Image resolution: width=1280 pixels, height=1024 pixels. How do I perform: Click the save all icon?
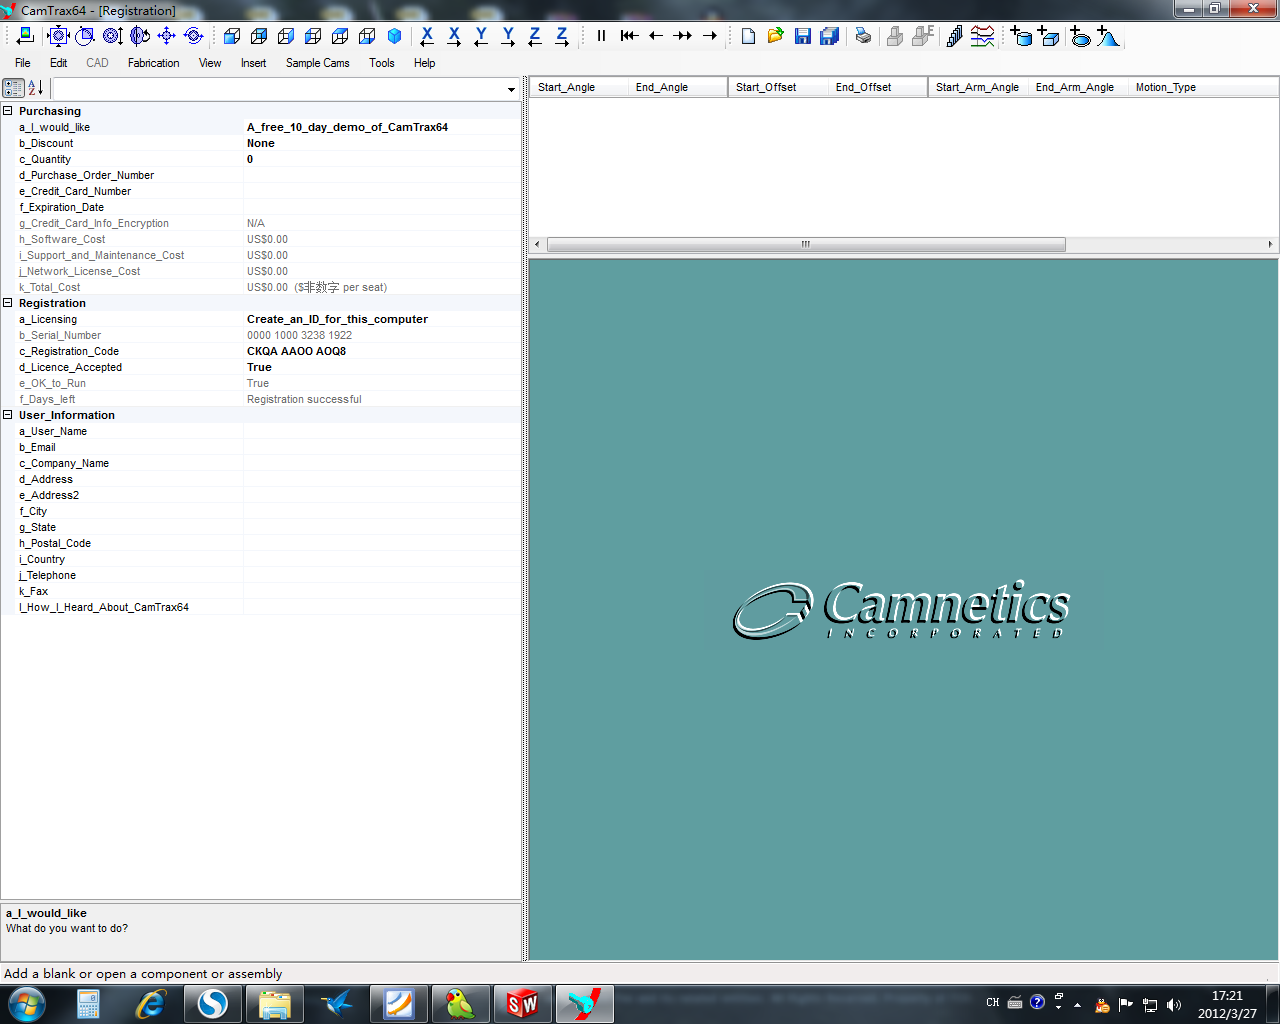pos(829,36)
